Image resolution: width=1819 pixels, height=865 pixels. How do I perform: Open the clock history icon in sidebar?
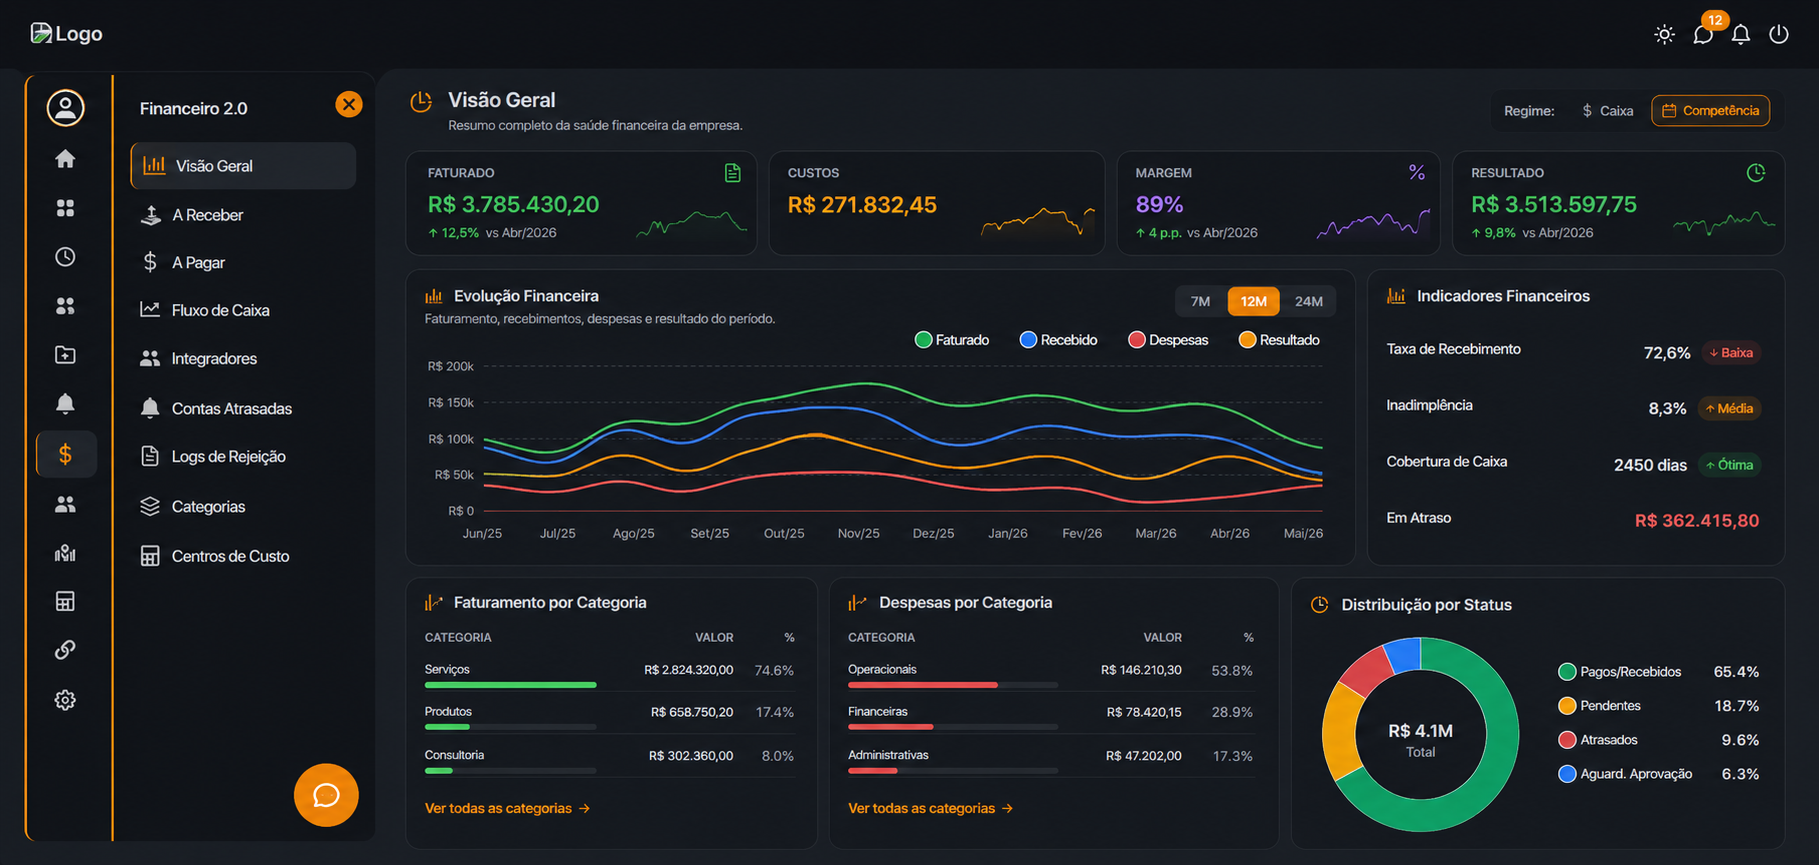(x=65, y=257)
